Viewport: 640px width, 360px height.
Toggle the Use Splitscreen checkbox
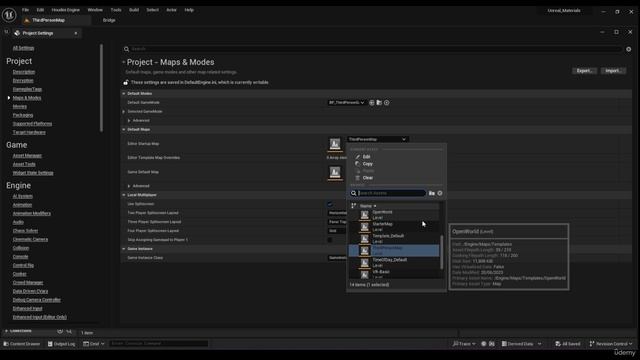point(330,204)
